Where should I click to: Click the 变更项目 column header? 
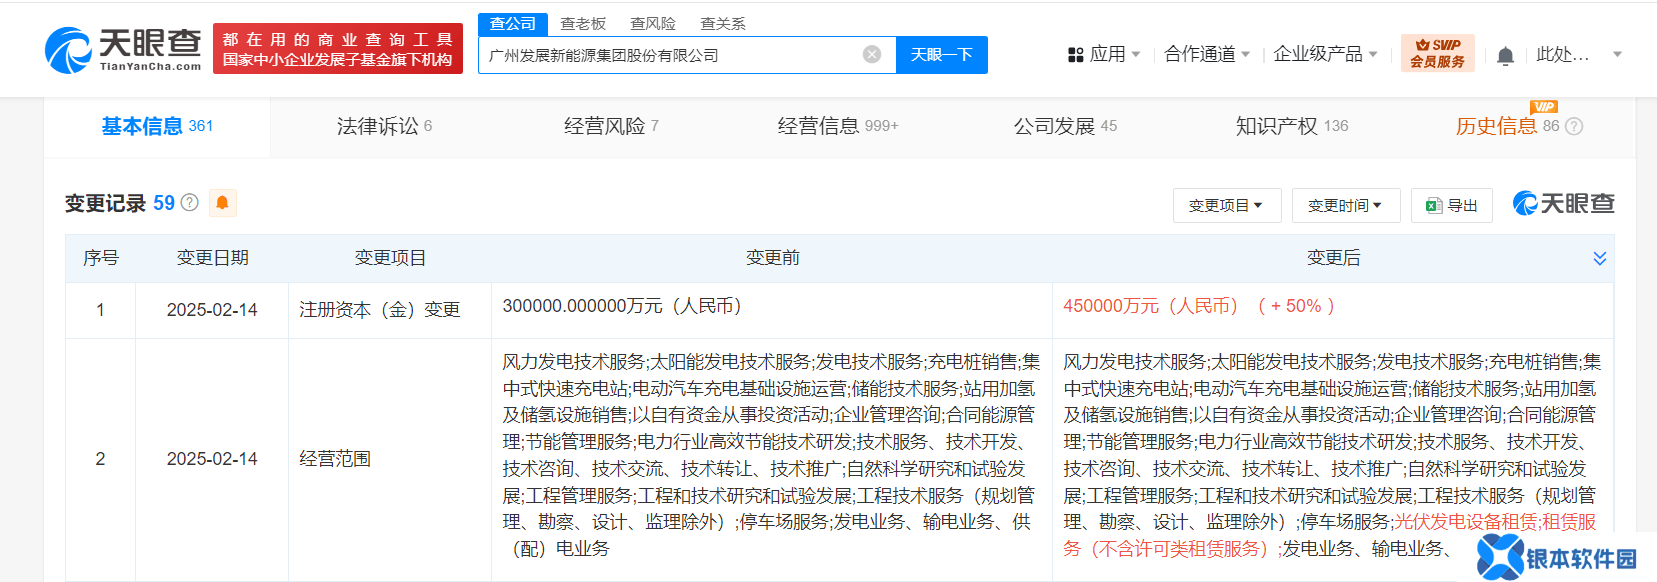(390, 258)
